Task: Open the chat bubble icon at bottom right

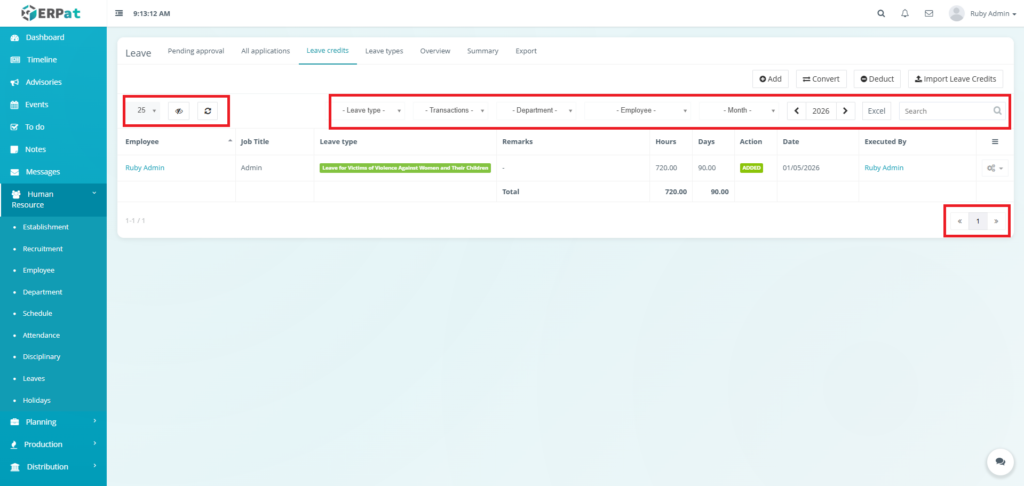Action: click(1000, 462)
